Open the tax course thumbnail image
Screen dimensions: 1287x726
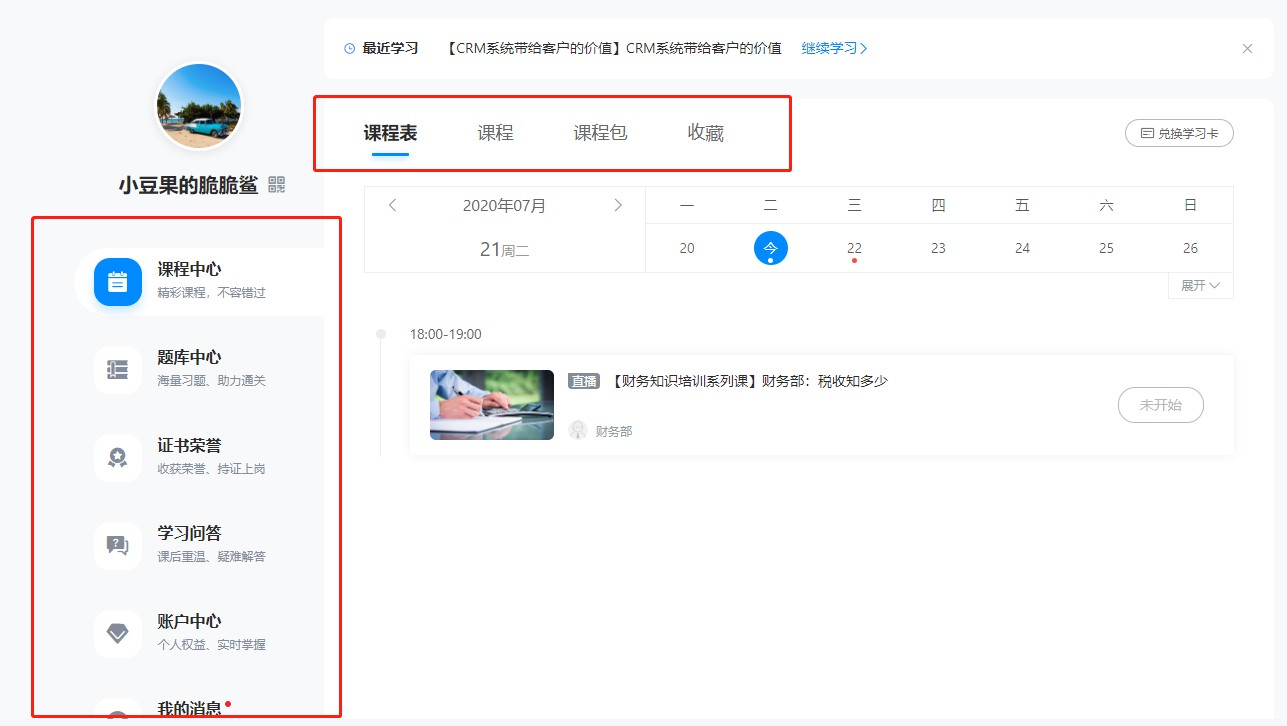click(492, 405)
